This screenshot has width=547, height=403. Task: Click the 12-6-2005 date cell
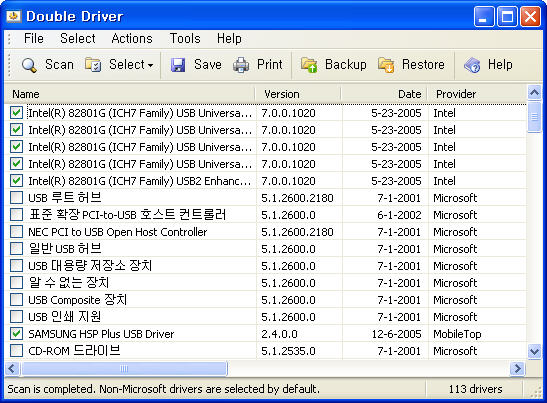click(396, 334)
